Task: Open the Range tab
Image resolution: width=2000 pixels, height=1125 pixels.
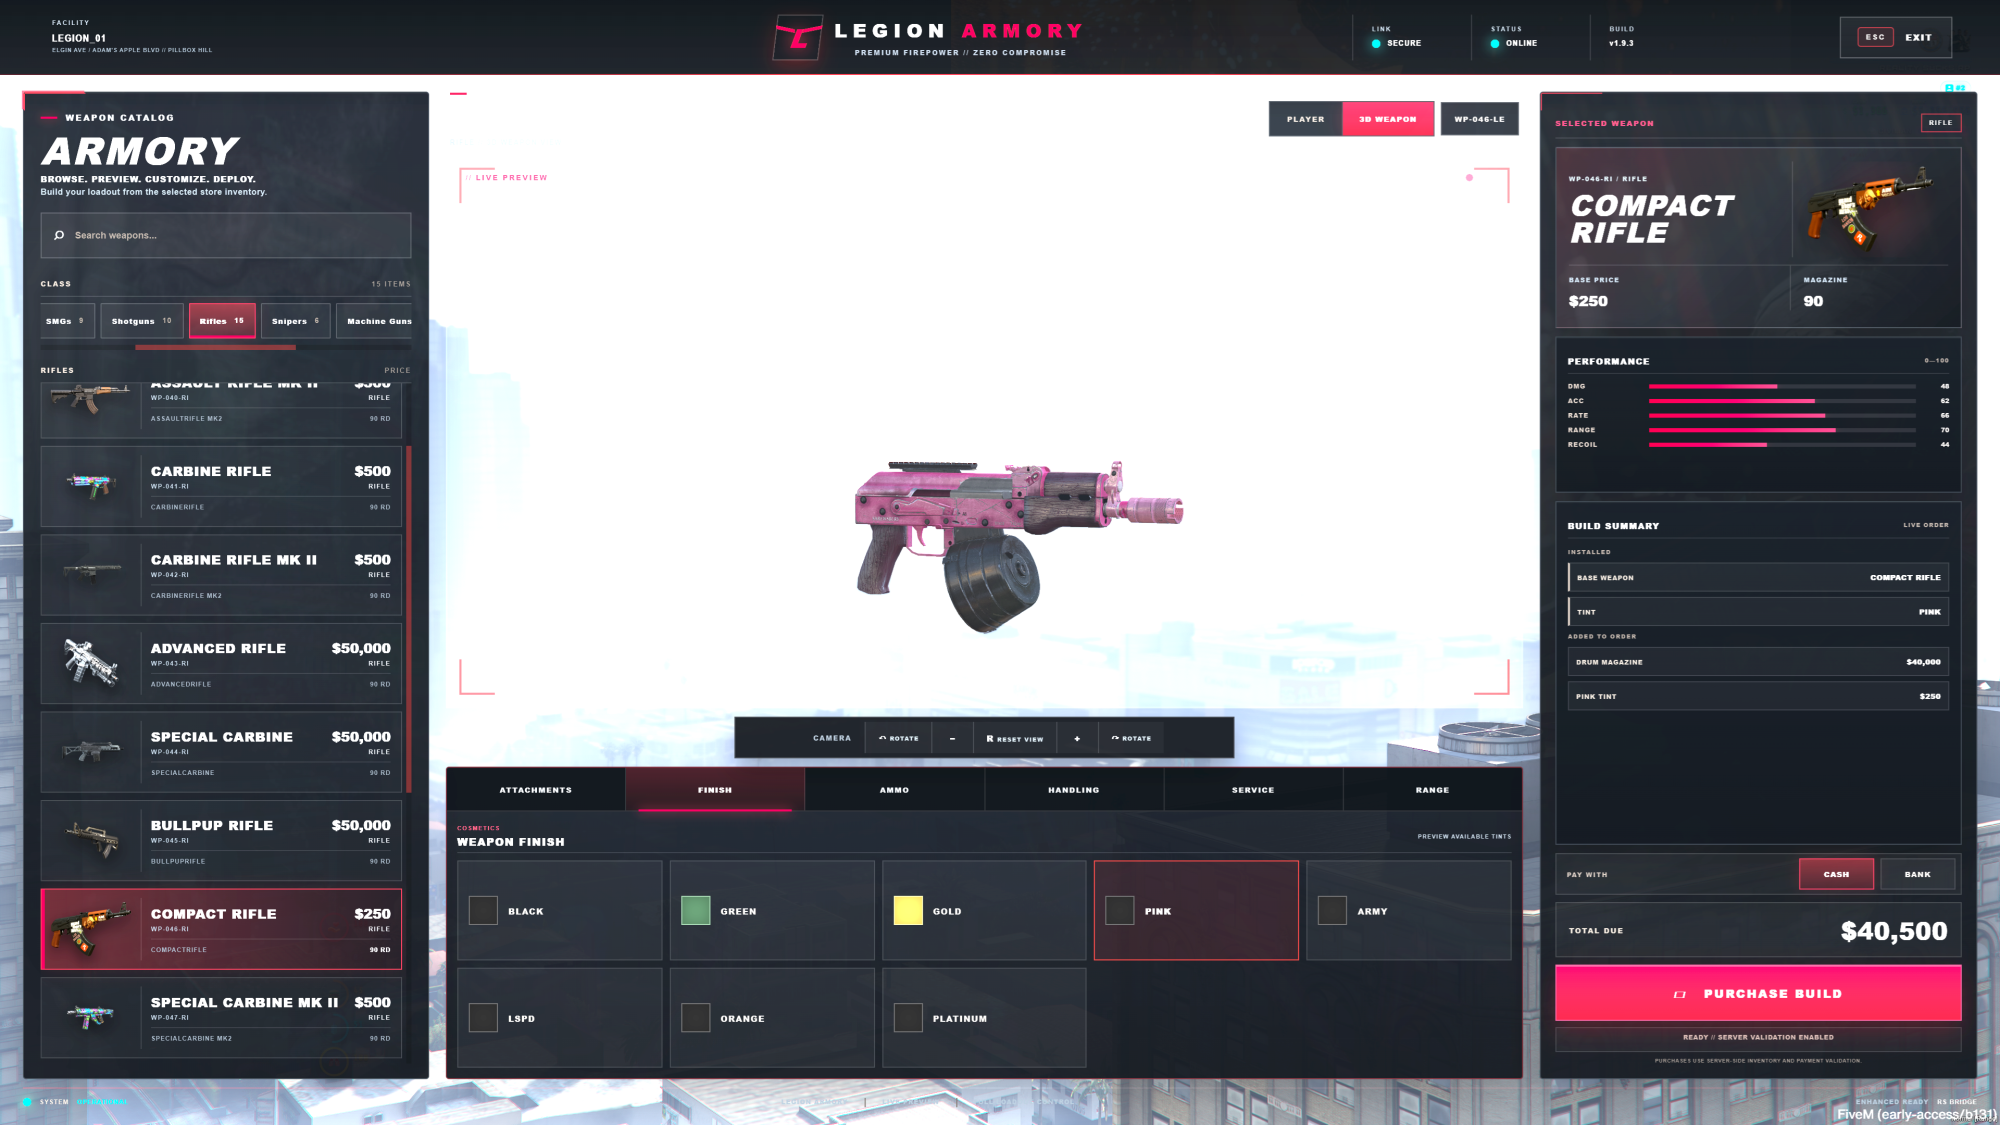Action: [x=1432, y=790]
